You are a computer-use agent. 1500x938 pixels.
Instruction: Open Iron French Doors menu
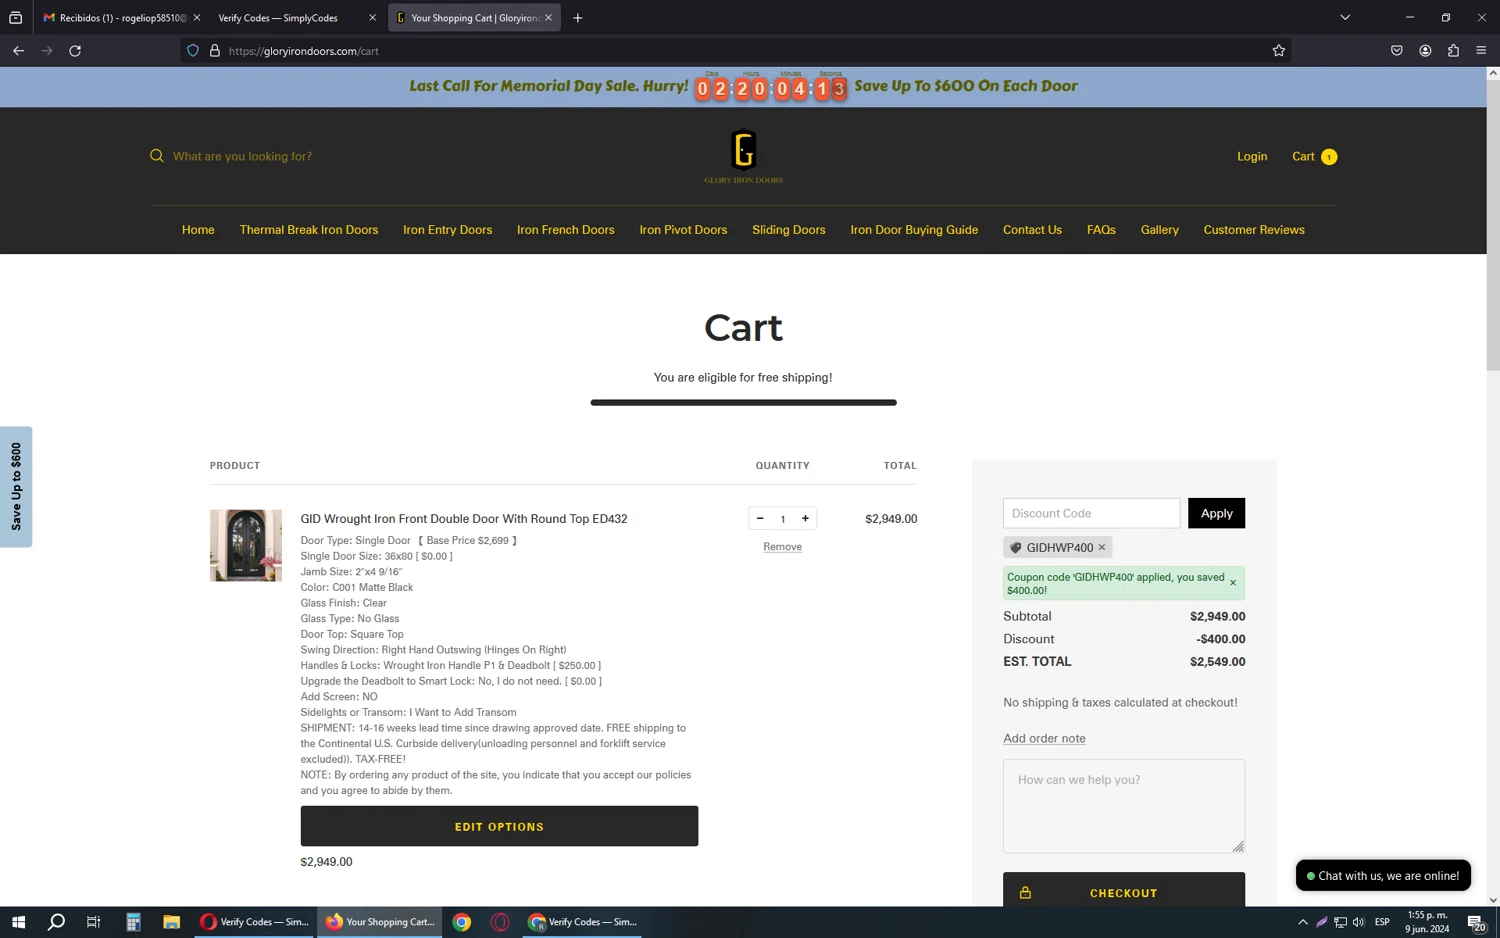[566, 230]
